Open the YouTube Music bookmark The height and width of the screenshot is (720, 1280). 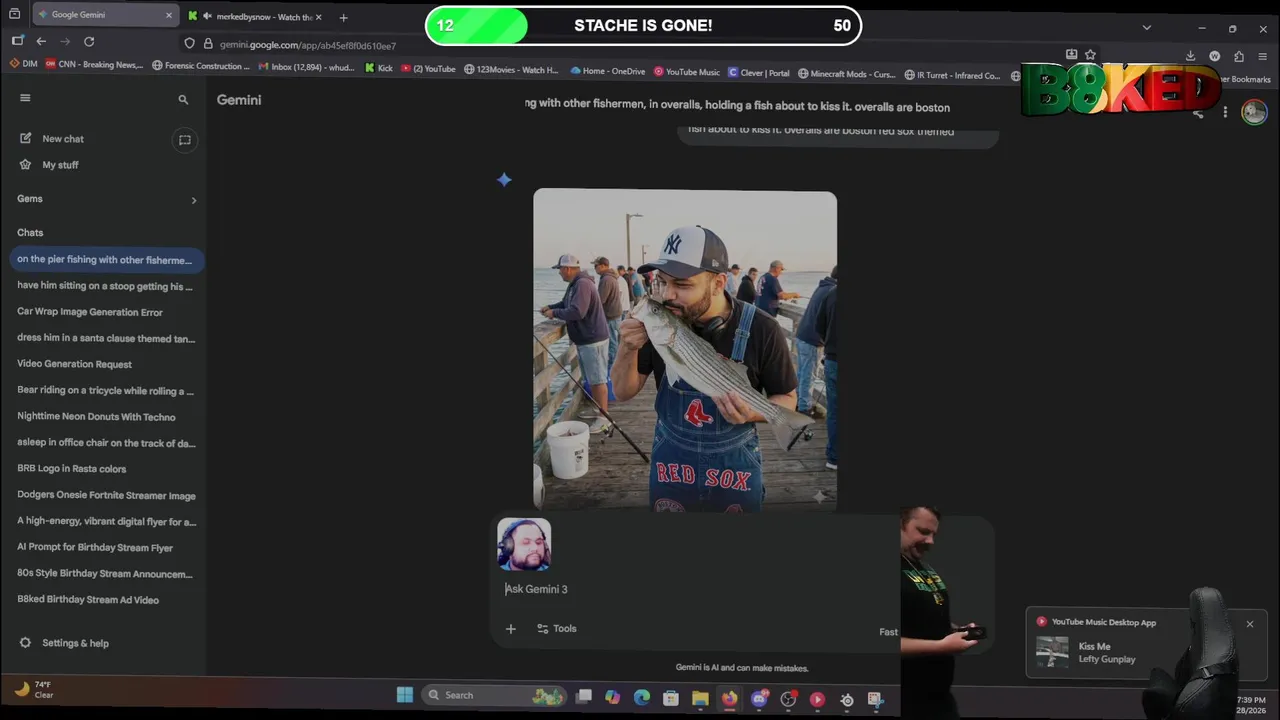tap(687, 72)
